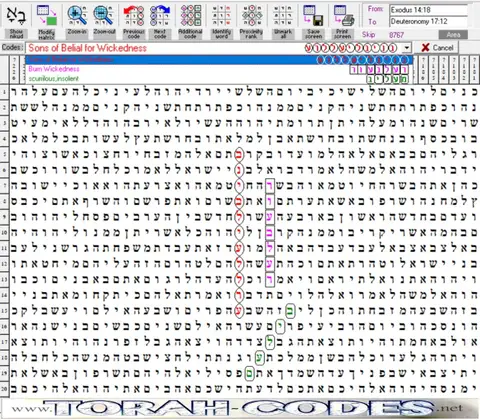480x420 pixels.
Task: Click the Zoom-in magnifier tool
Action: coord(77,21)
